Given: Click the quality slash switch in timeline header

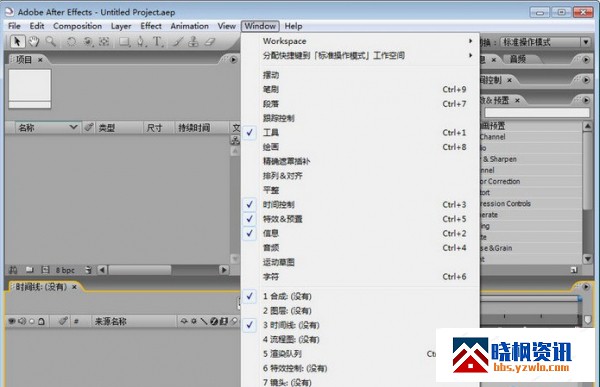Looking at the screenshot, I should click(x=204, y=321).
